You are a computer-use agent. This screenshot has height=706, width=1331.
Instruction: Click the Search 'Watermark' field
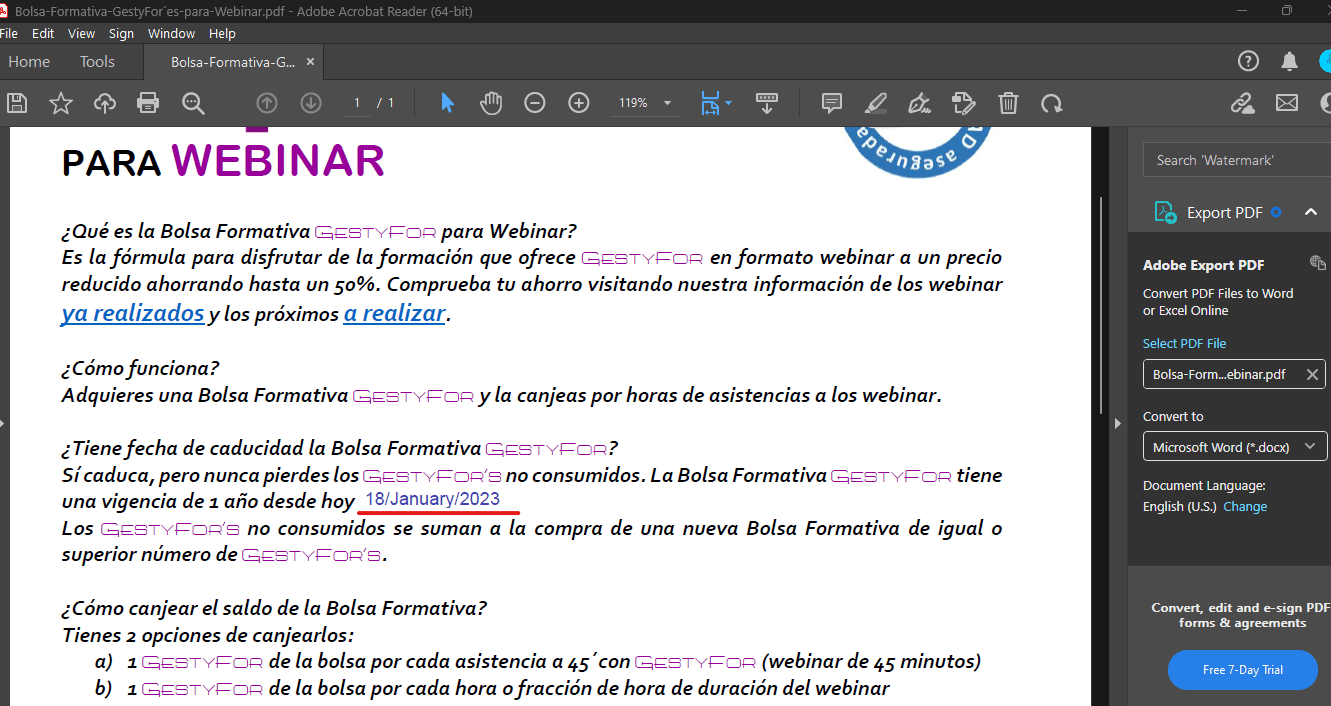(1237, 160)
